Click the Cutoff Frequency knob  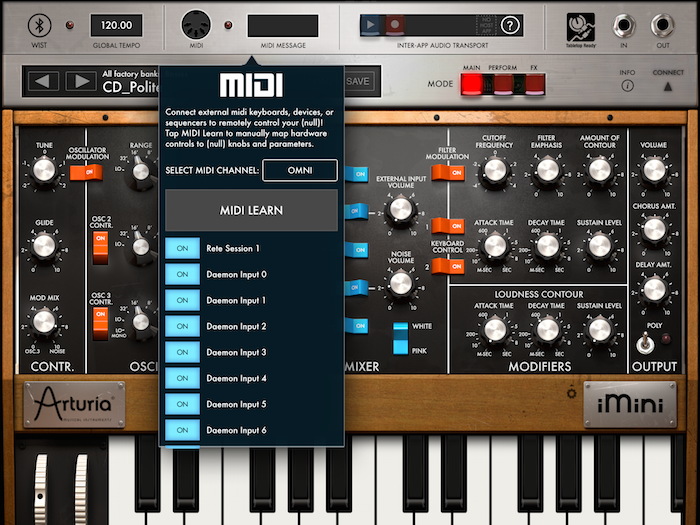pos(495,170)
